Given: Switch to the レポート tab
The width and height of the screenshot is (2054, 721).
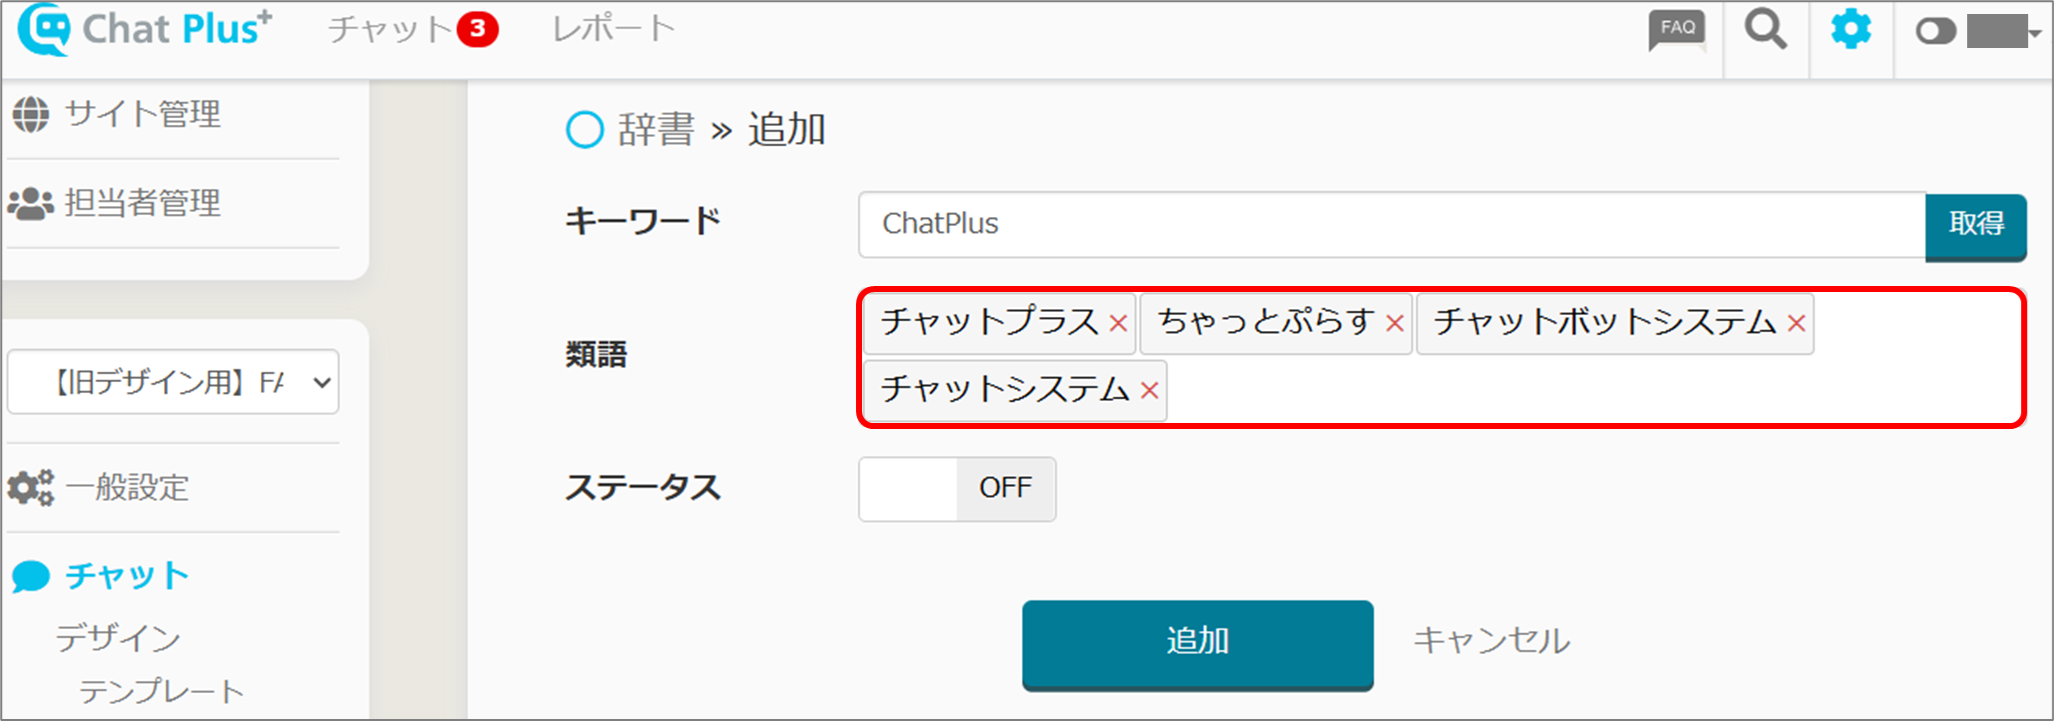Looking at the screenshot, I should tap(613, 29).
